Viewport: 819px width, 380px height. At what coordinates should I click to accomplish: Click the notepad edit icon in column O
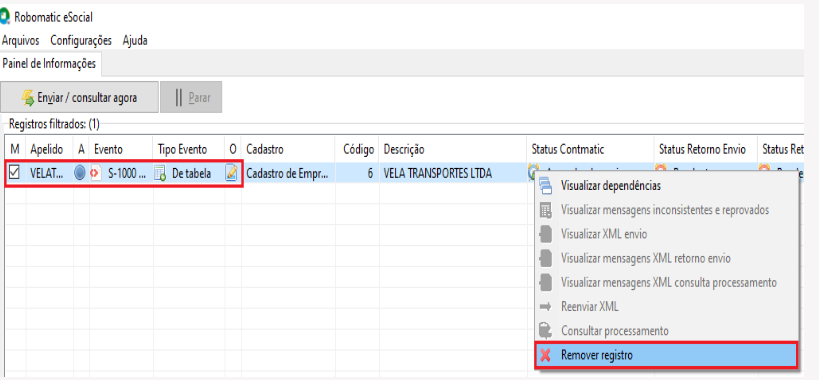231,173
